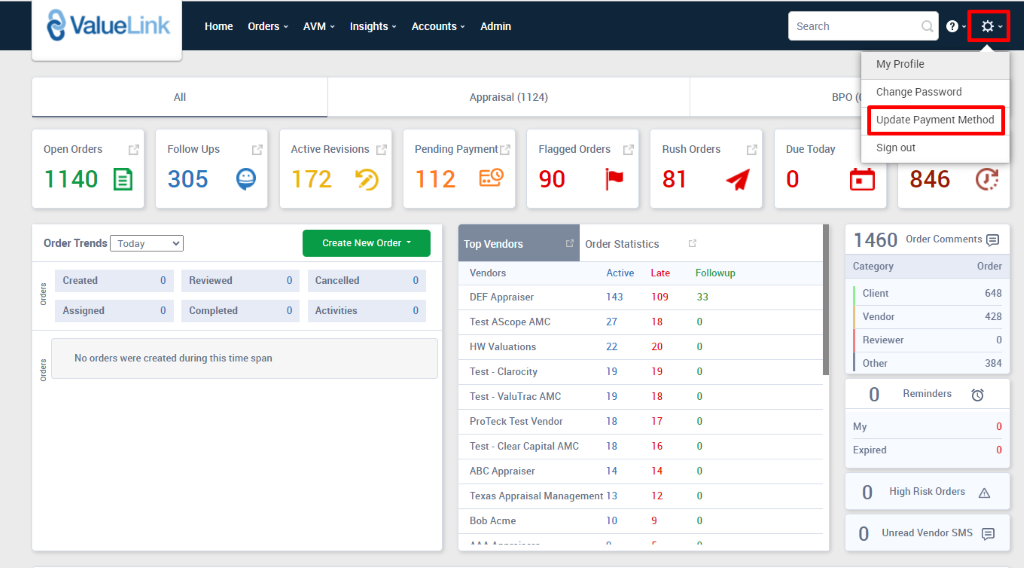Click the Reminders alarm clock icon

pos(977,395)
